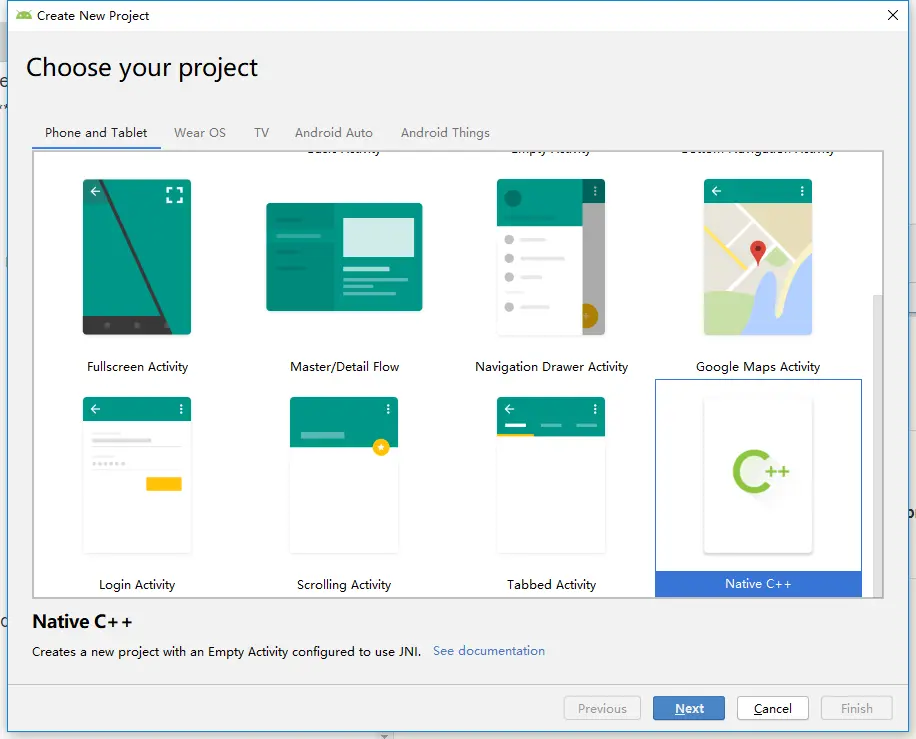Click the Next button
916x739 pixels.
point(689,708)
